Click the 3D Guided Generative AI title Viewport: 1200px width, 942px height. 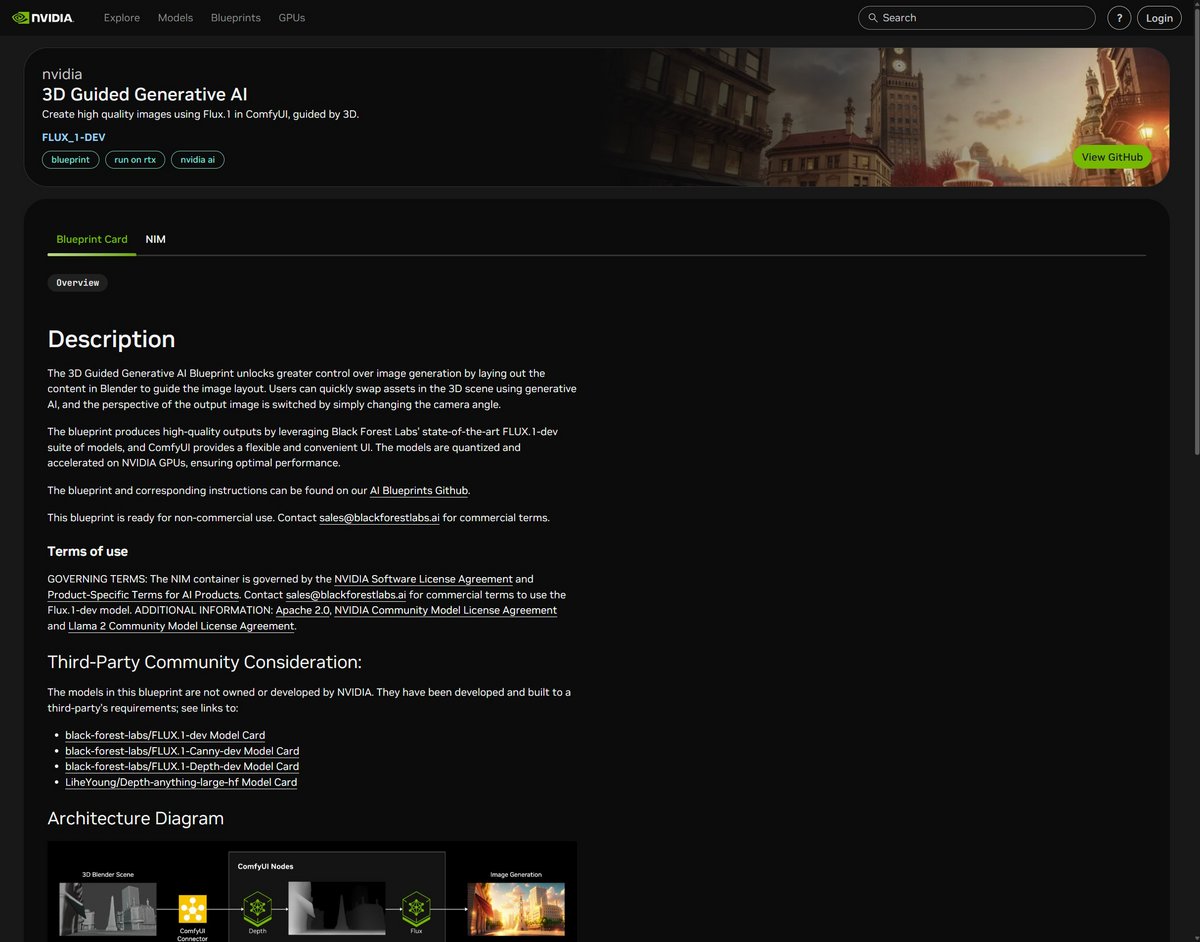tap(145, 95)
